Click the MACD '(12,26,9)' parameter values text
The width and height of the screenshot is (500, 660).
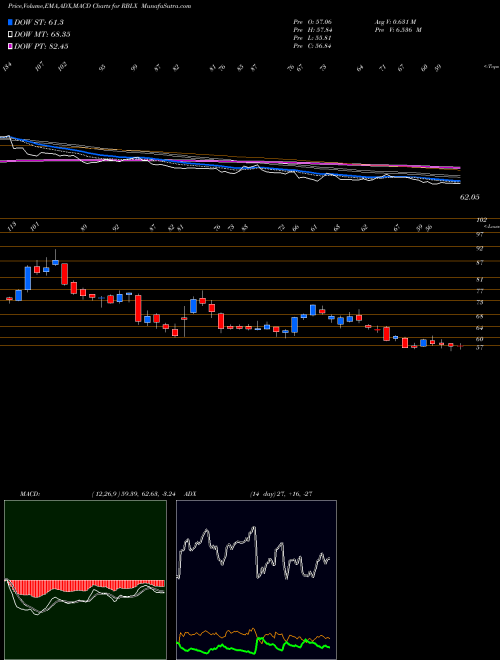(x=136, y=494)
